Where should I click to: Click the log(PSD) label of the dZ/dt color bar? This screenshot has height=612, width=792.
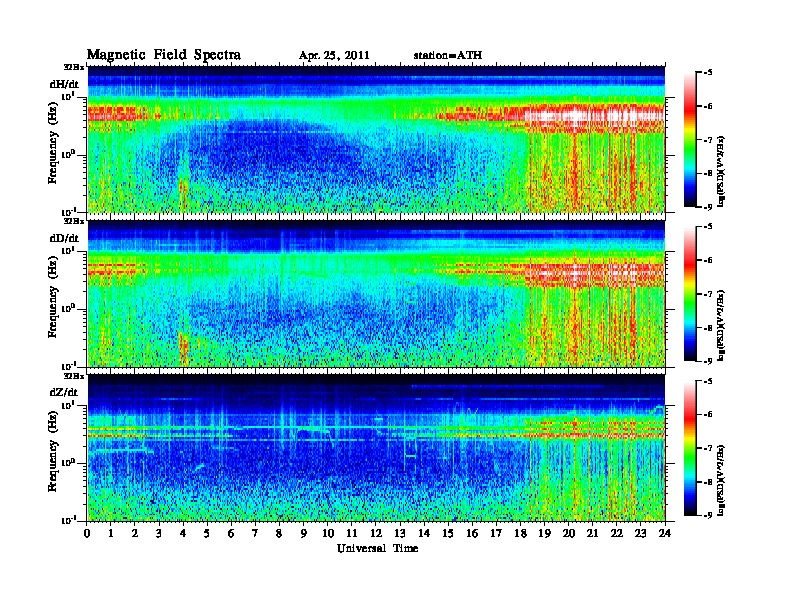tap(721, 480)
